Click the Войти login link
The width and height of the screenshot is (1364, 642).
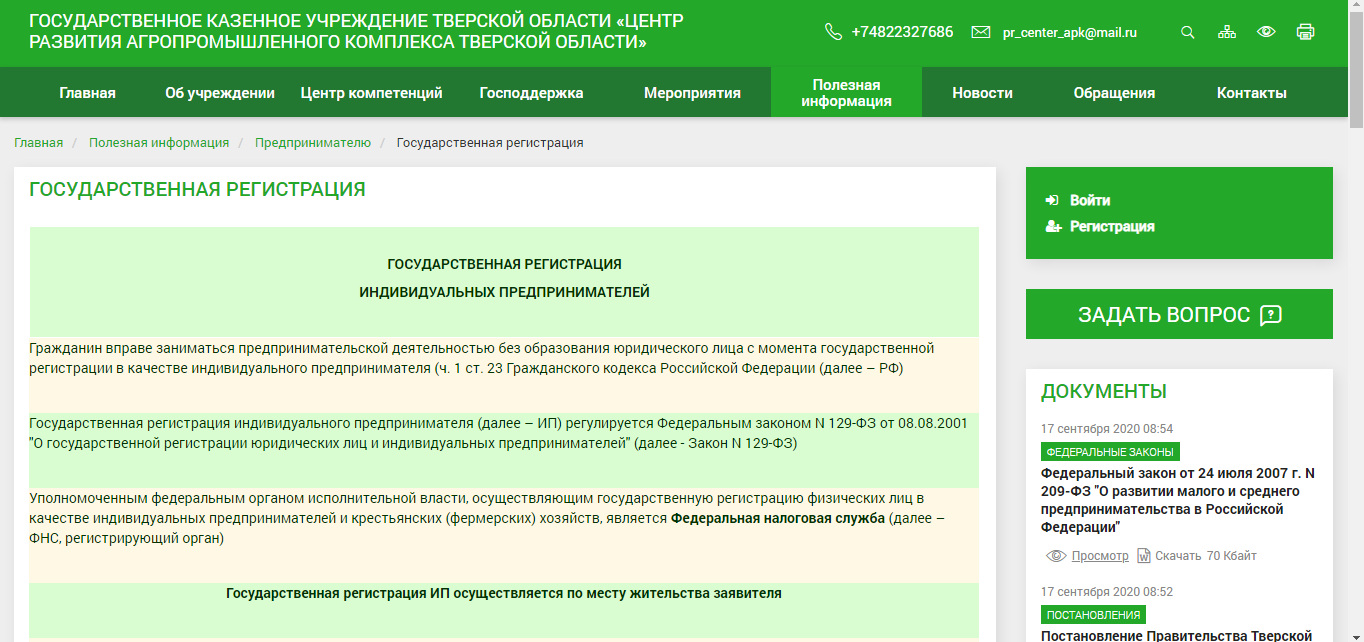click(x=1090, y=200)
